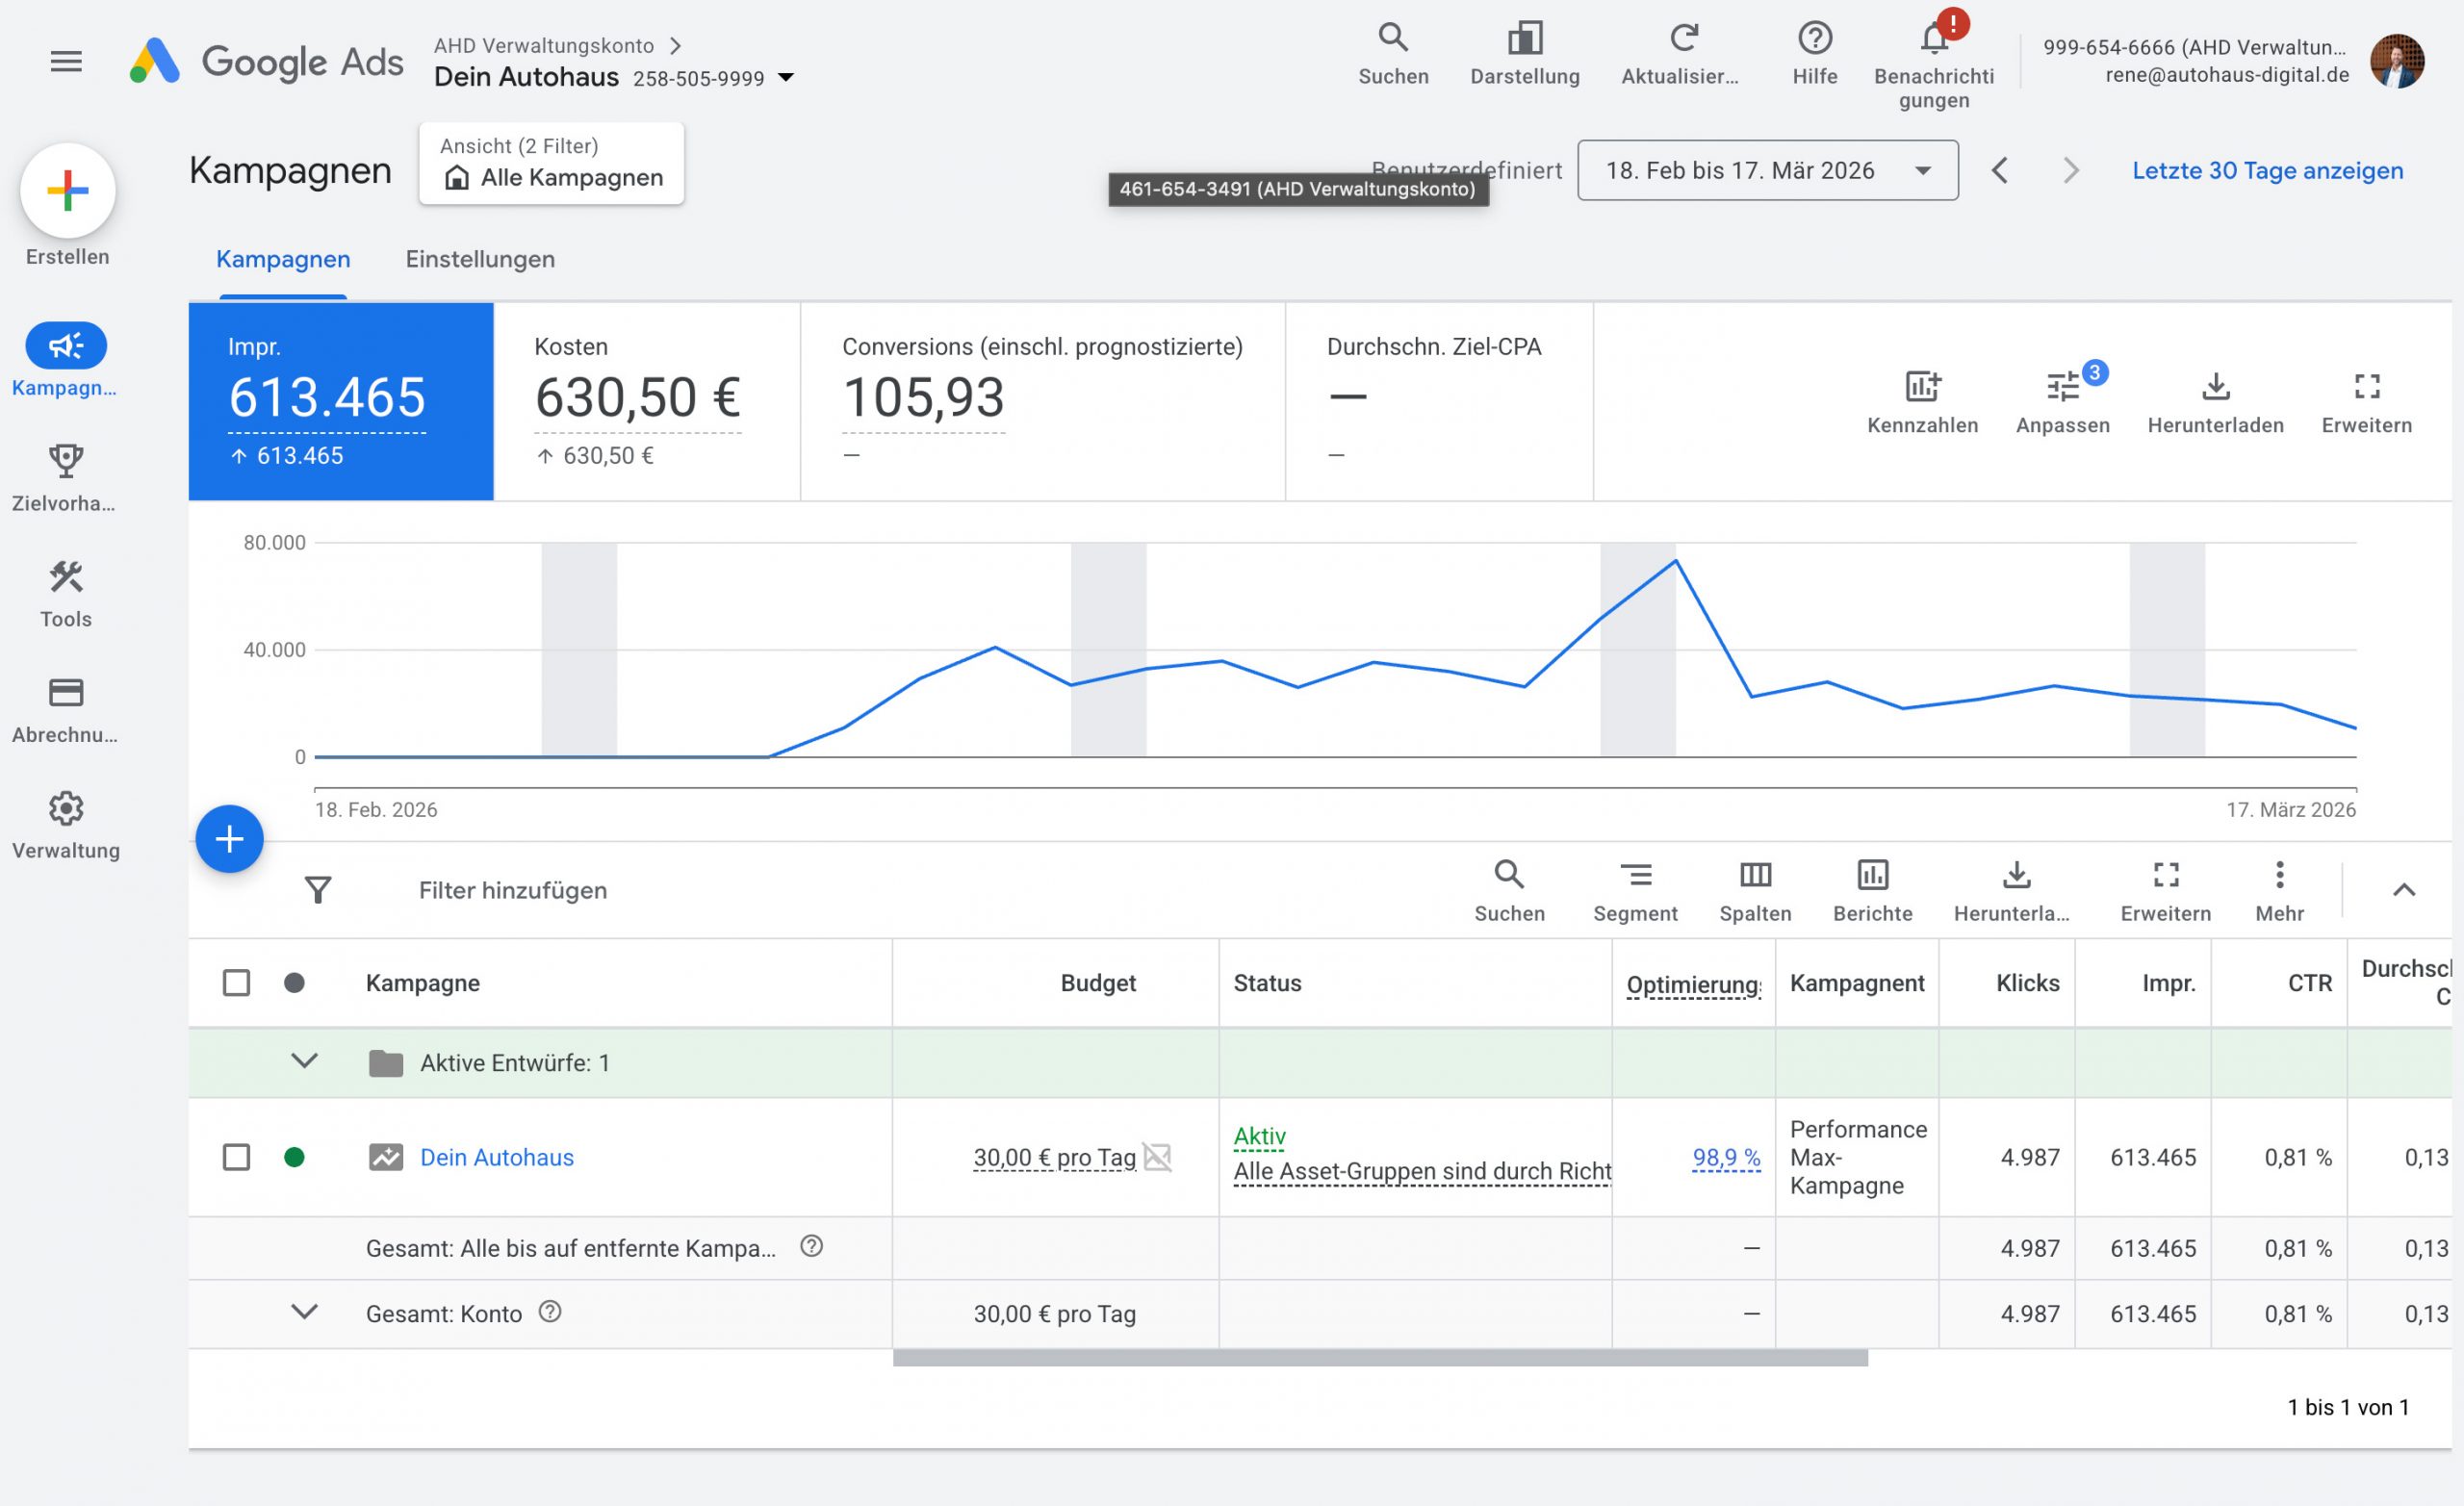Click green status dot of Dein Autohaus
This screenshot has width=2464, height=1506.
point(294,1157)
